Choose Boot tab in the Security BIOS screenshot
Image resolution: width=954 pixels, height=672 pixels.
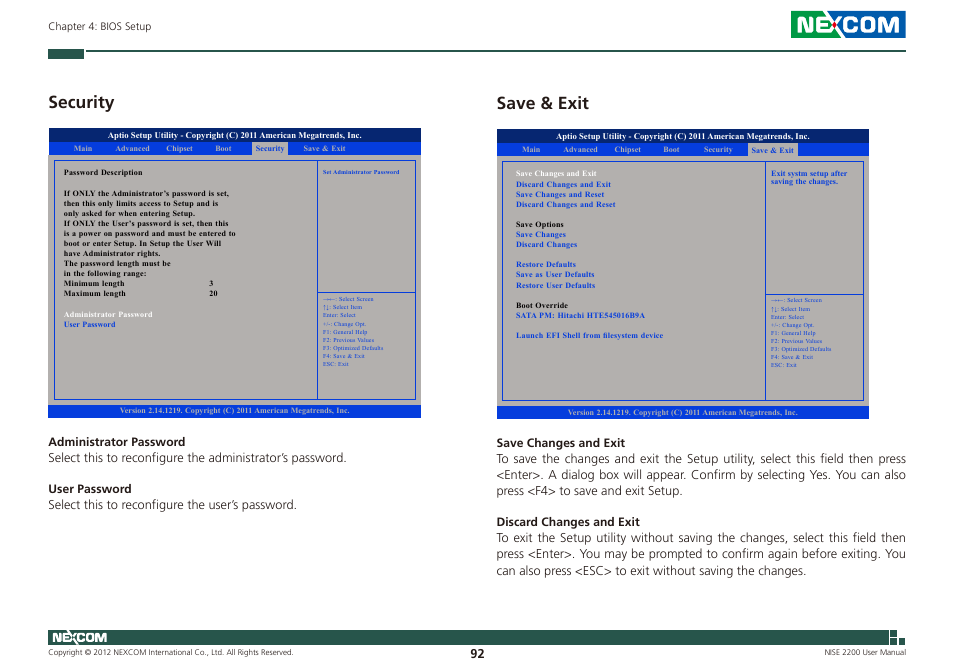coord(223,148)
